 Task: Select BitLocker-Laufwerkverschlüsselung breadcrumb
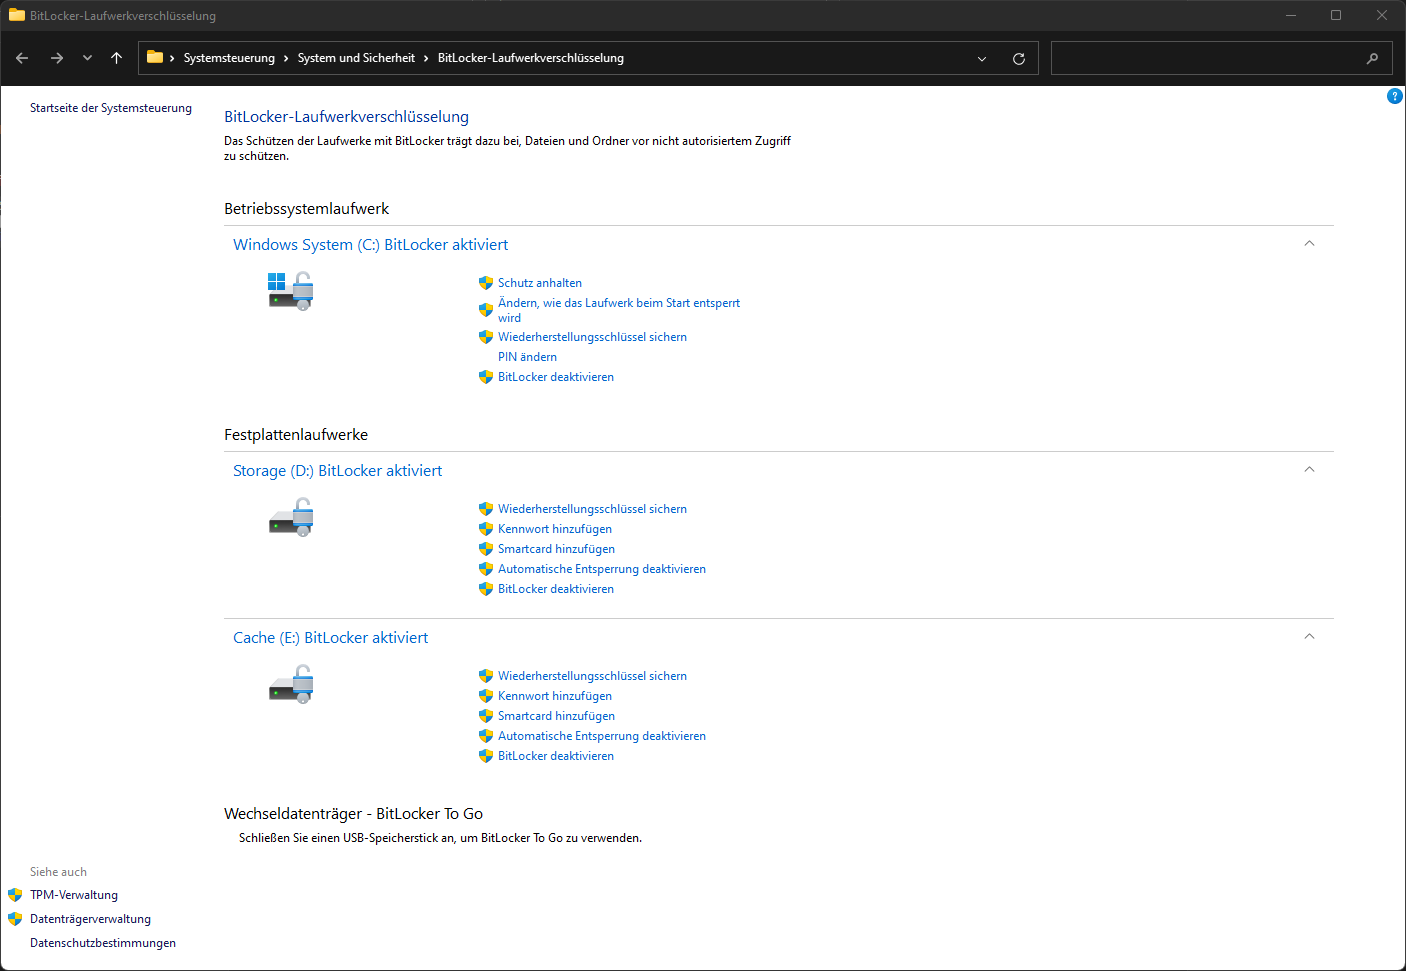[x=531, y=58]
